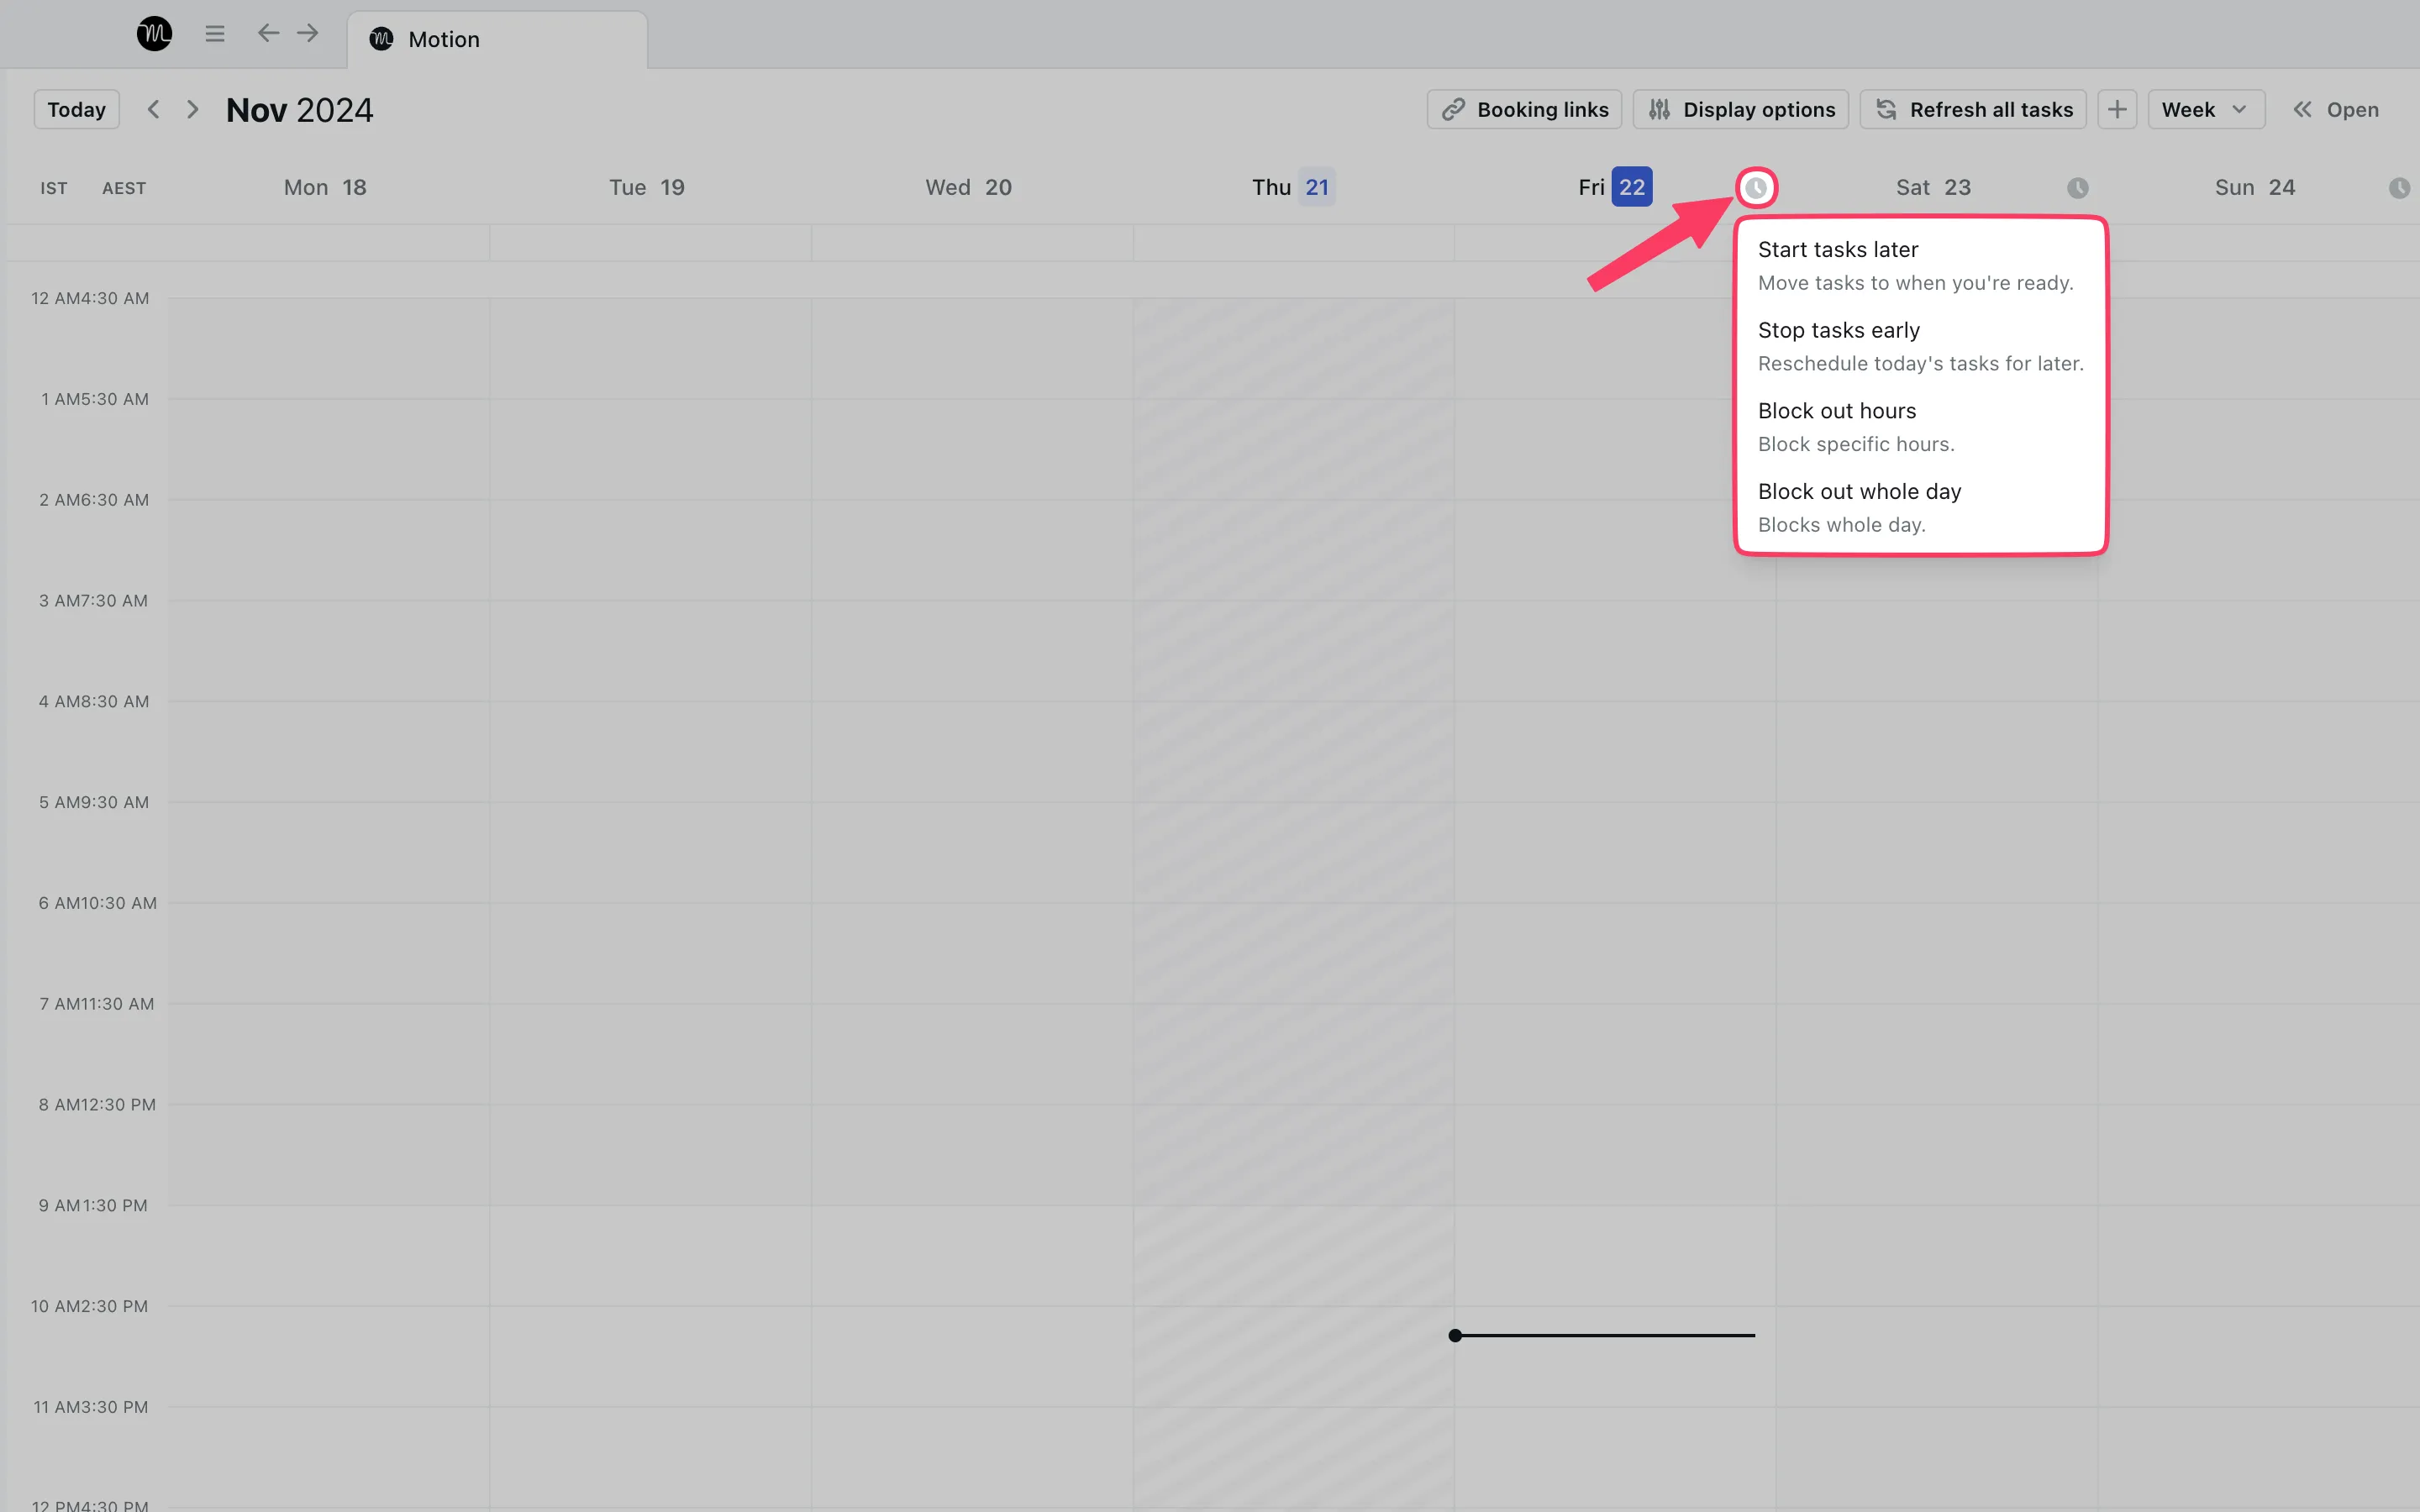Choose Start tasks later
This screenshot has height=1512, width=2420.
1920,265
